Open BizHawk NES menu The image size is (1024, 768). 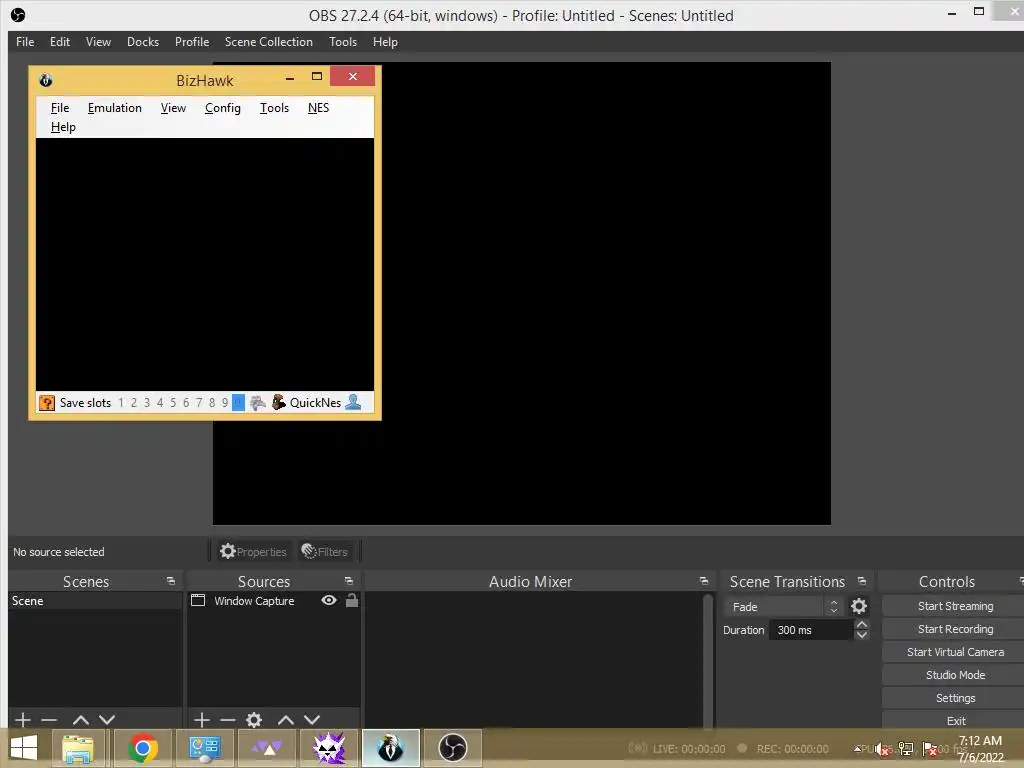click(319, 108)
